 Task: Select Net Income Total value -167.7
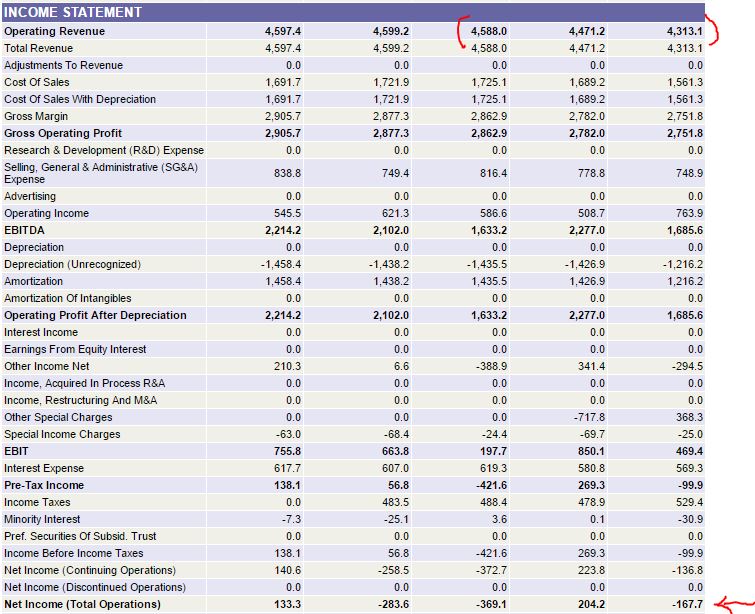click(687, 604)
